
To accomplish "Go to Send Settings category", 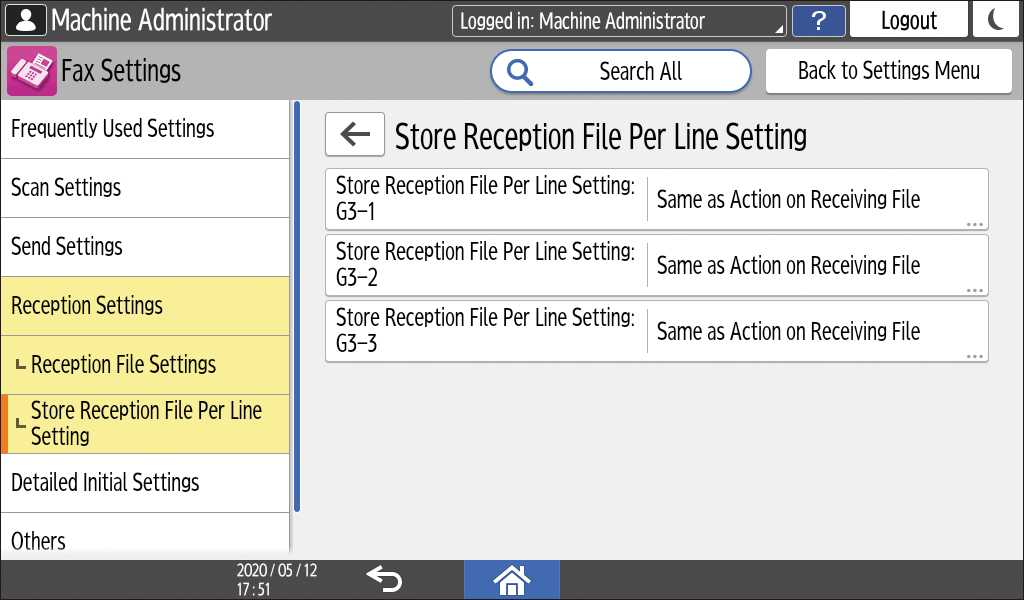I will pyautogui.click(x=145, y=247).
